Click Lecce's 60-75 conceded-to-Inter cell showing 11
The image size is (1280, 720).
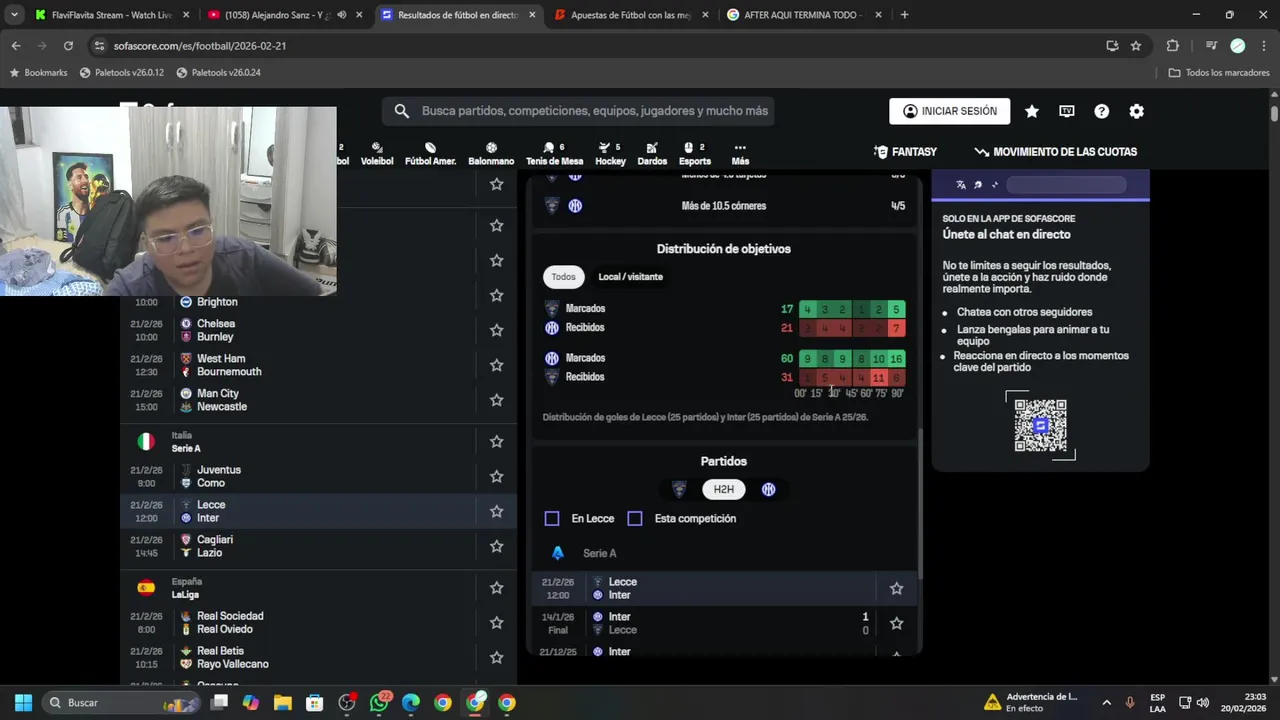878,377
